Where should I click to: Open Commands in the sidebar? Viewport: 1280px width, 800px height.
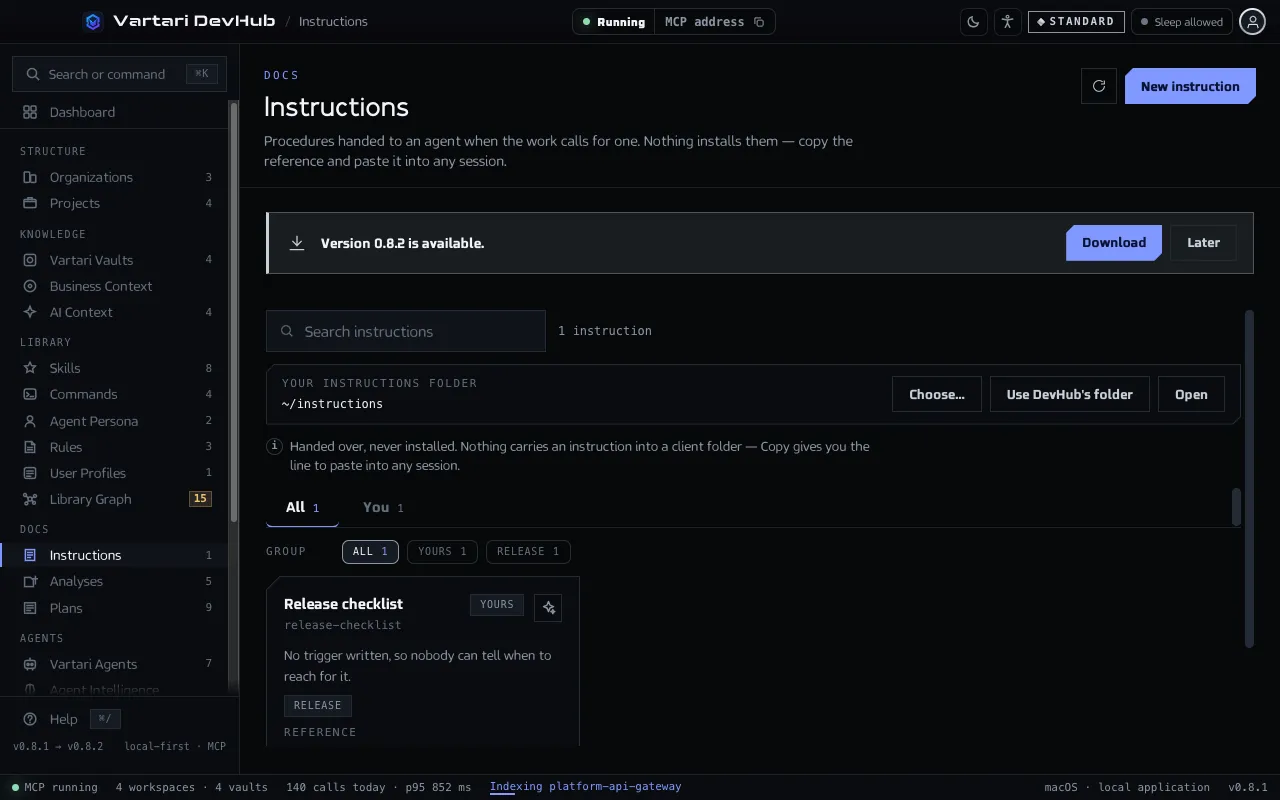tap(116, 394)
